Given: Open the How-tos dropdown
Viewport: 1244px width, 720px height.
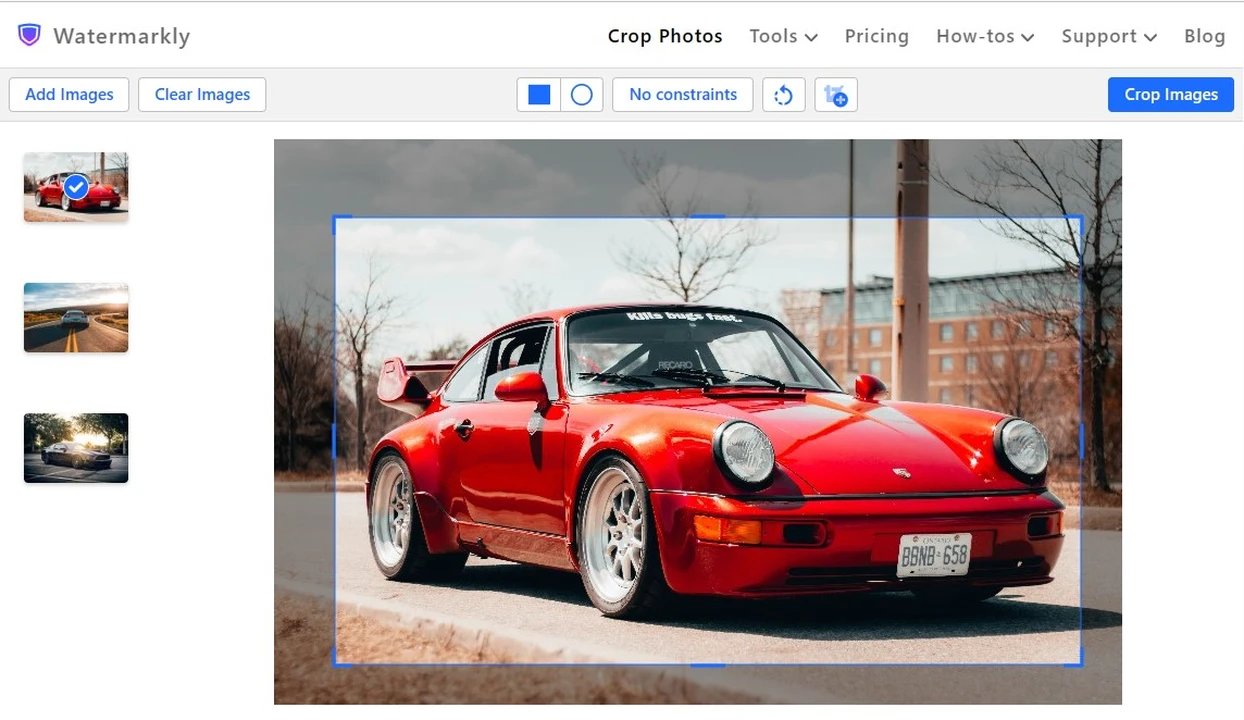Looking at the screenshot, I should (x=985, y=36).
